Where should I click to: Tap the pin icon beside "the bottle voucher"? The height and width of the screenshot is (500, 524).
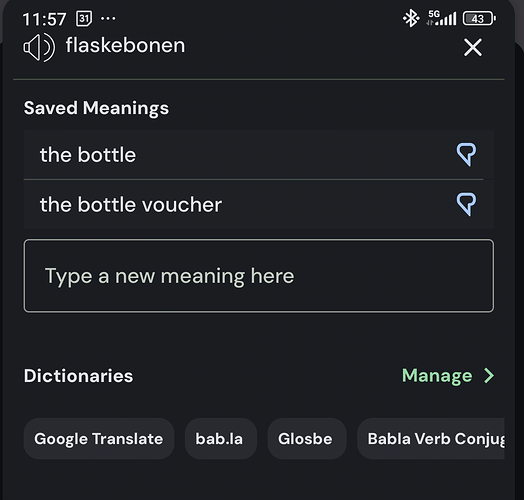click(466, 204)
